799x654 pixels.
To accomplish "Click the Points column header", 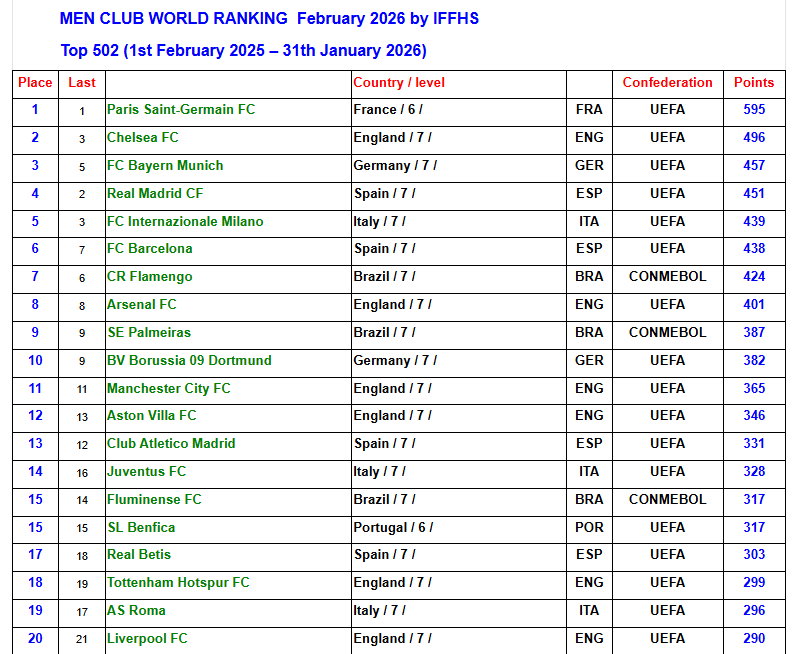I will [754, 83].
